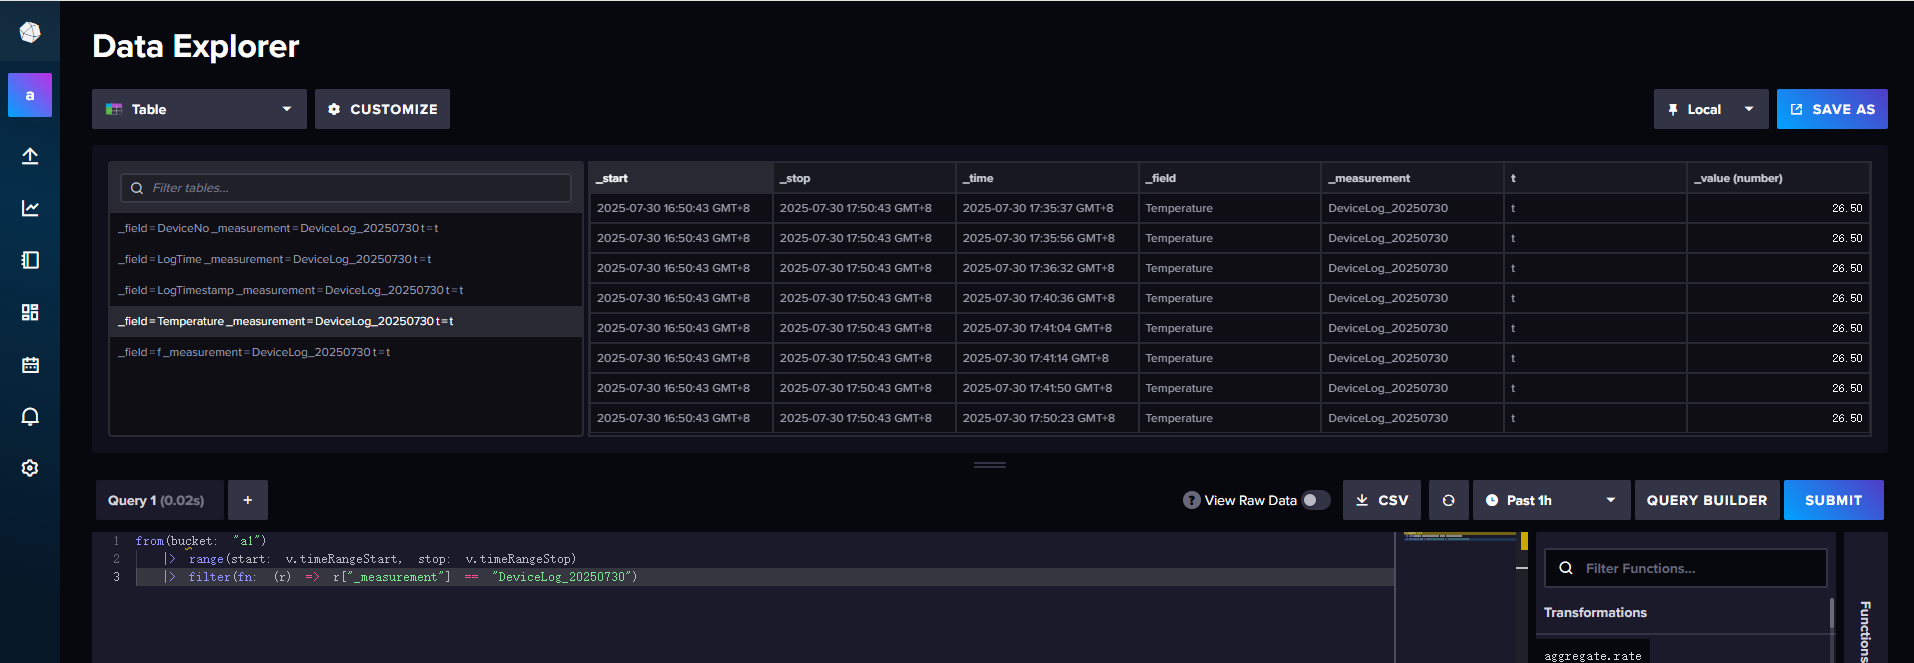Sort by the _time column header
1914x663 pixels.
[1047, 178]
